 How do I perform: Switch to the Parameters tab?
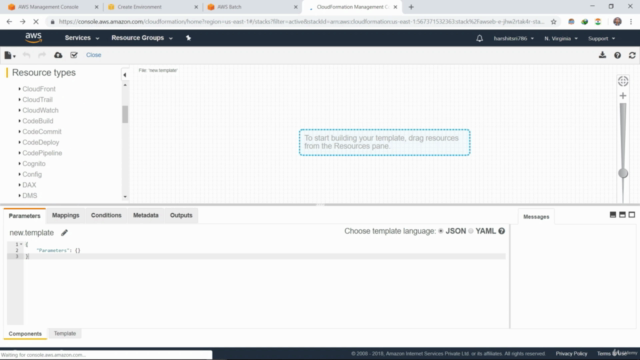tap(24, 216)
